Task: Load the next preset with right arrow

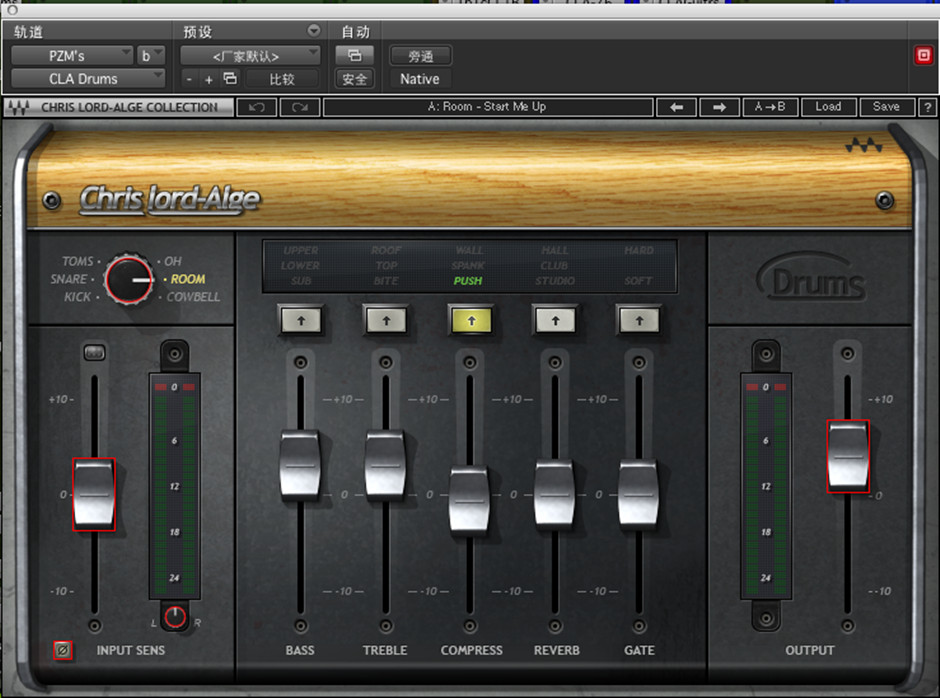Action: [x=719, y=107]
